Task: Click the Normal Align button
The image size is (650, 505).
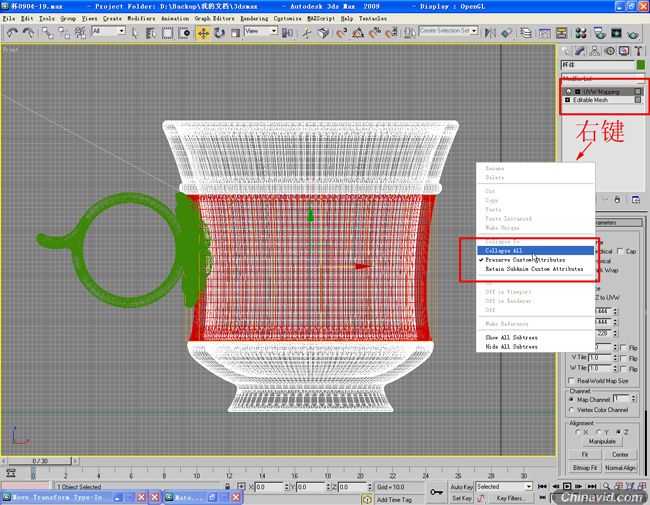Action: [620, 468]
